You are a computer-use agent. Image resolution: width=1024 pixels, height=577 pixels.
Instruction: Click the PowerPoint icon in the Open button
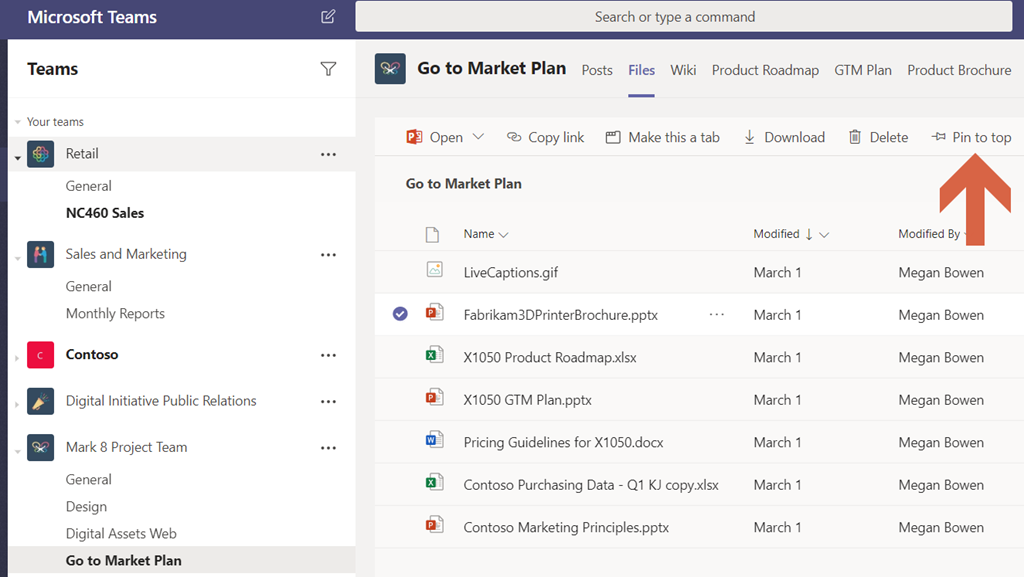[x=414, y=137]
